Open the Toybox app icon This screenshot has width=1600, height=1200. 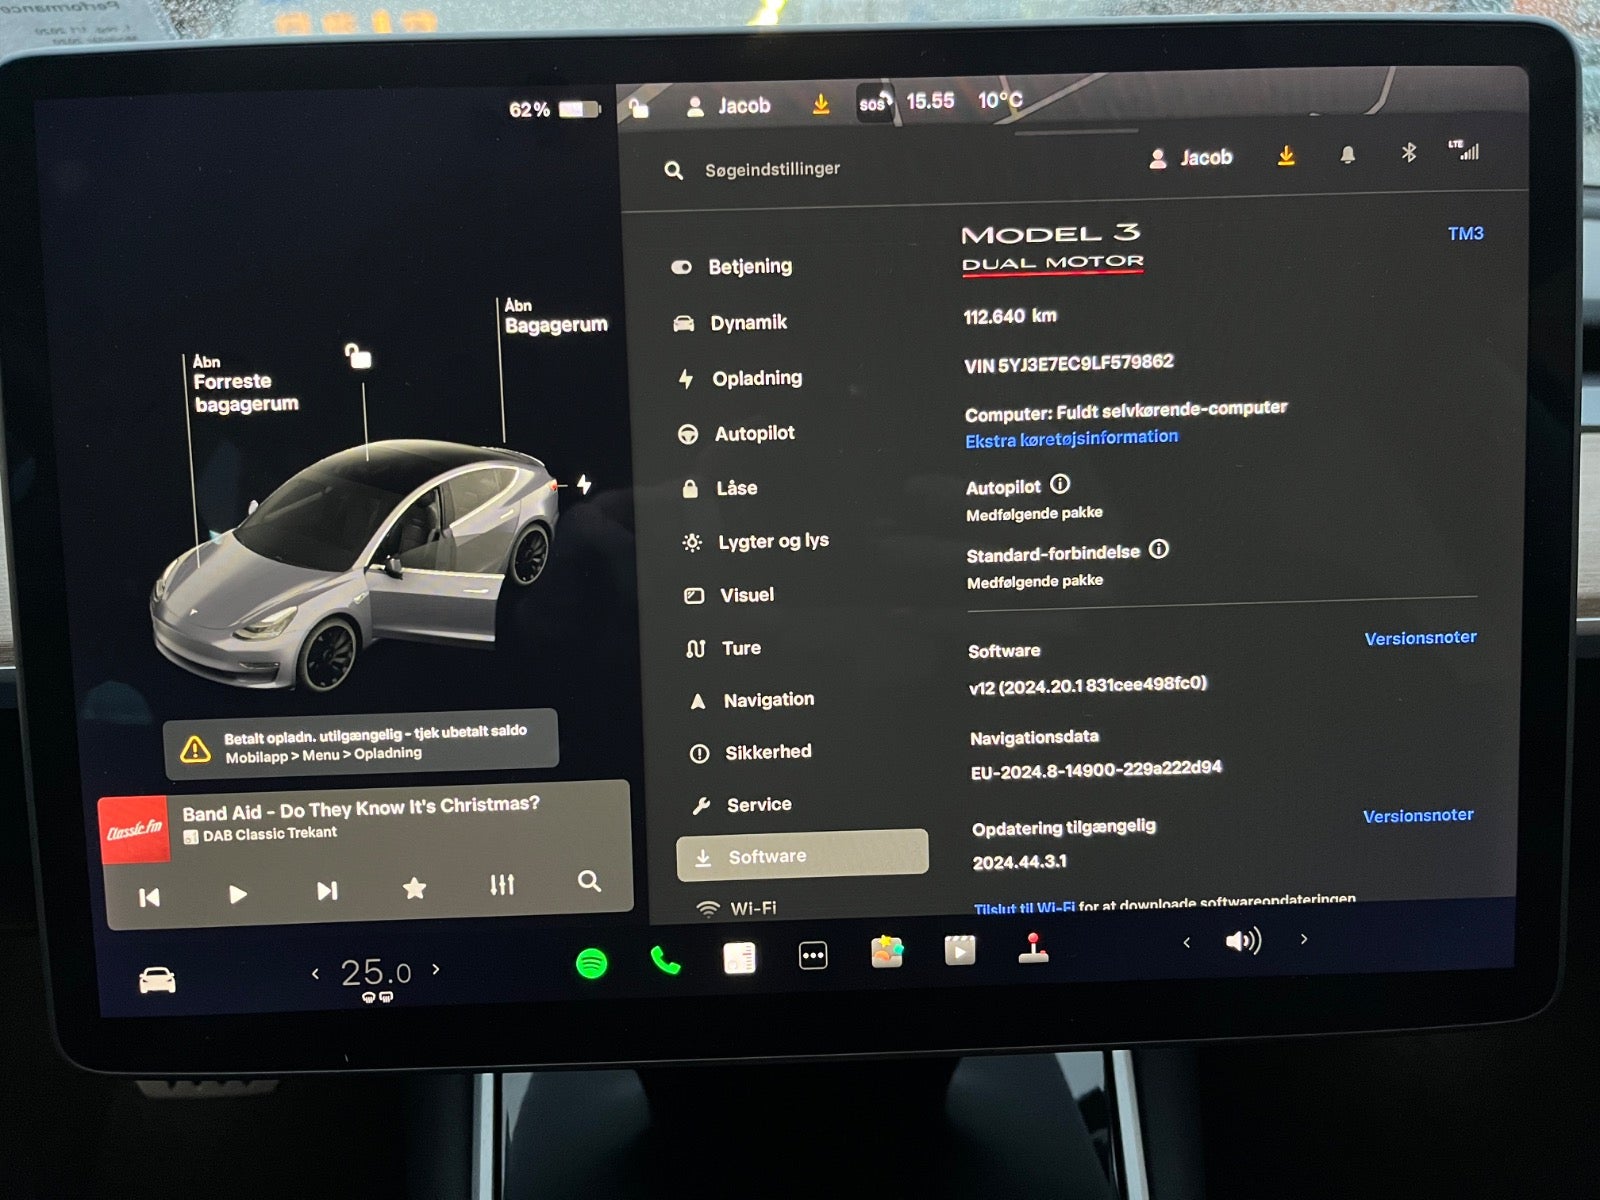(887, 952)
